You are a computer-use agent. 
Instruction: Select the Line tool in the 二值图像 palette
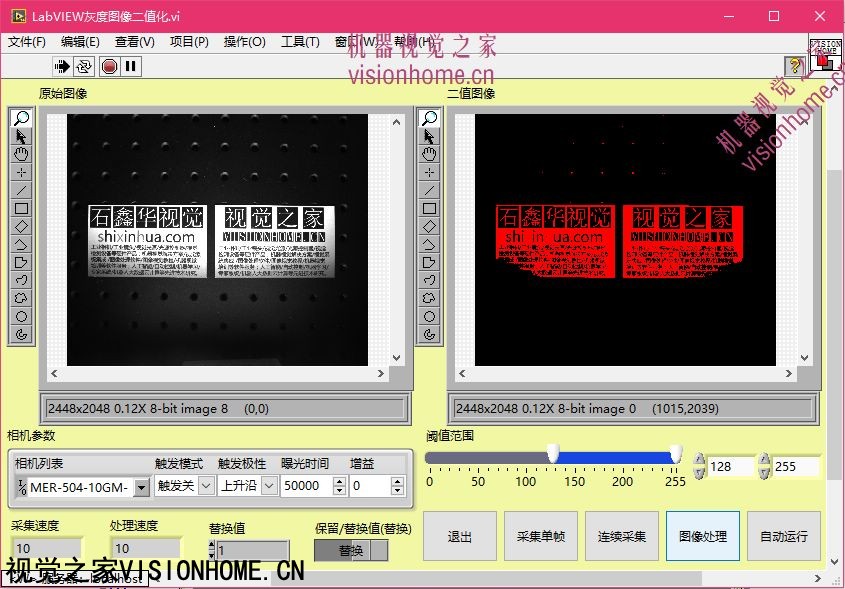pyautogui.click(x=429, y=190)
